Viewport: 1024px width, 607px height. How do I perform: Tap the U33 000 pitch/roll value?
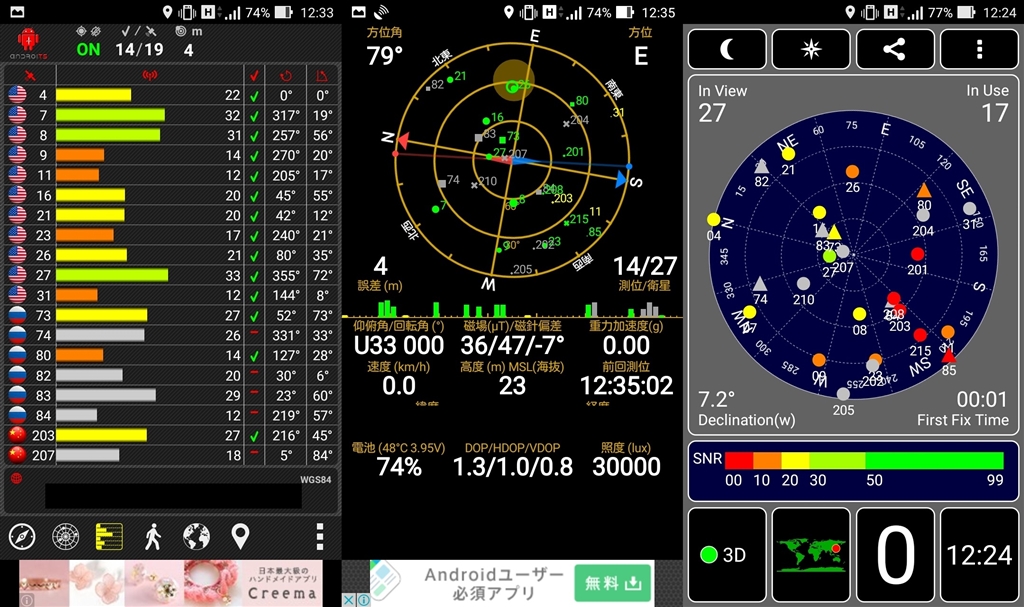coord(399,345)
